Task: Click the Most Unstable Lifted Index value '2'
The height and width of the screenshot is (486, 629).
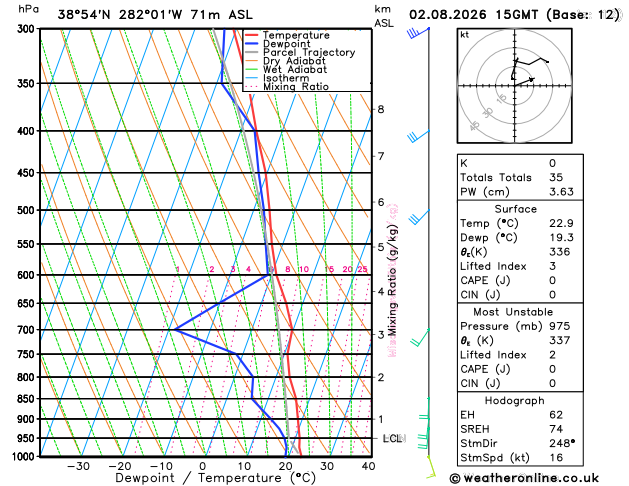Action: tap(553, 355)
